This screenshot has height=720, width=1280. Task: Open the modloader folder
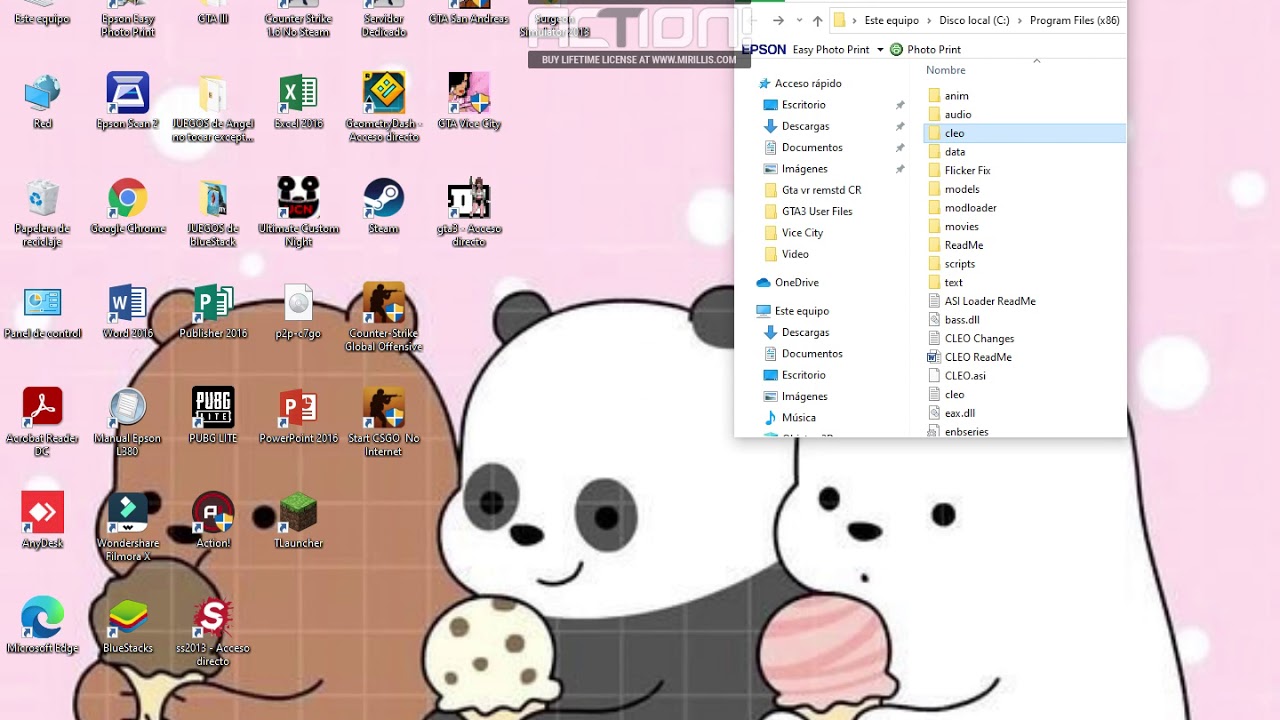pyautogui.click(x=970, y=208)
